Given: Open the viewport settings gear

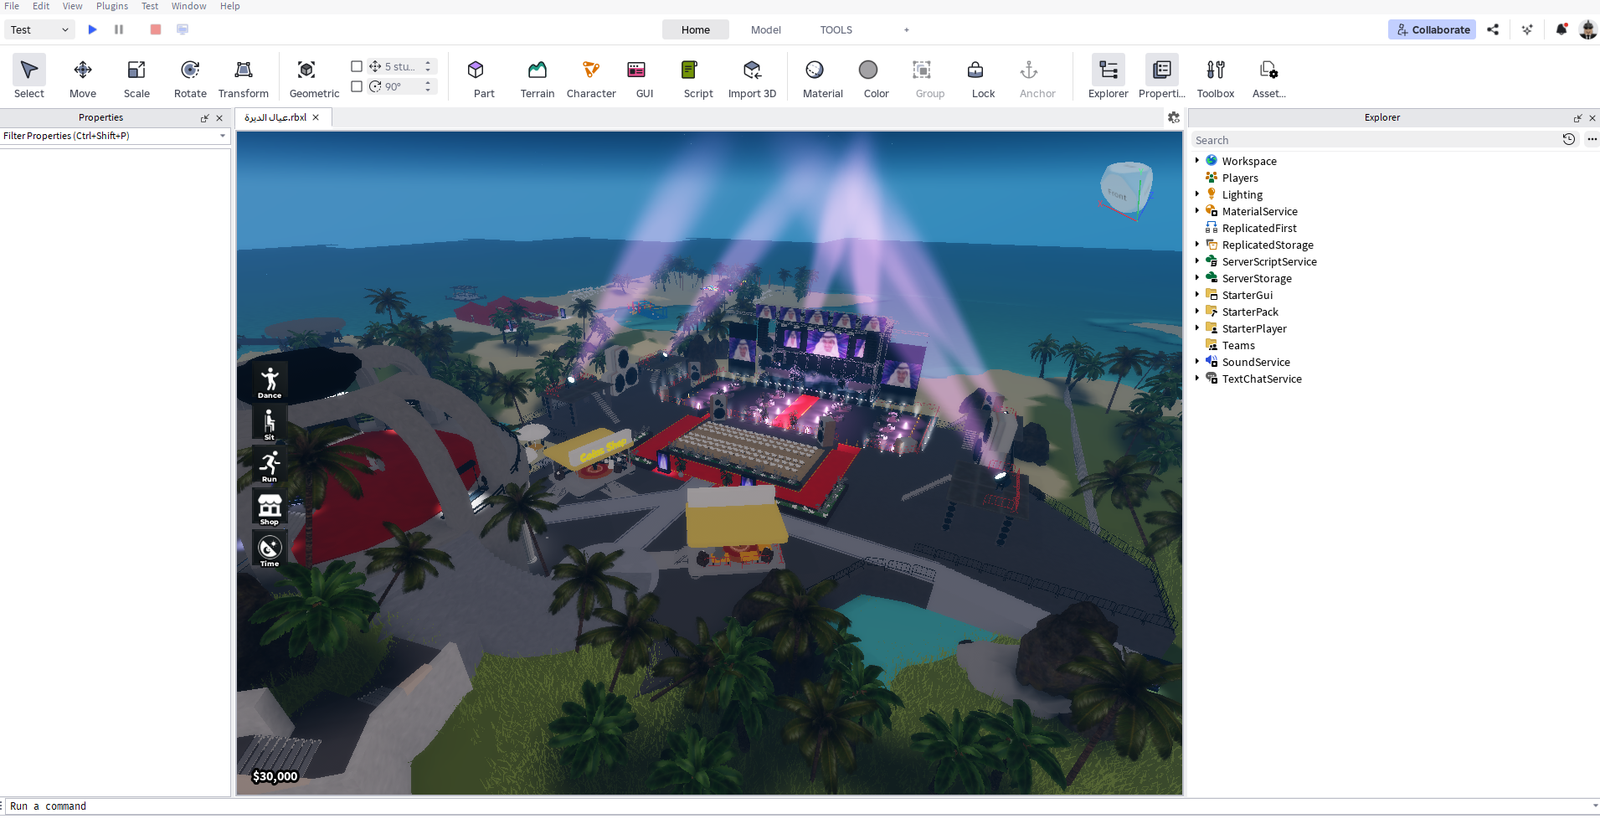Looking at the screenshot, I should pos(1174,117).
